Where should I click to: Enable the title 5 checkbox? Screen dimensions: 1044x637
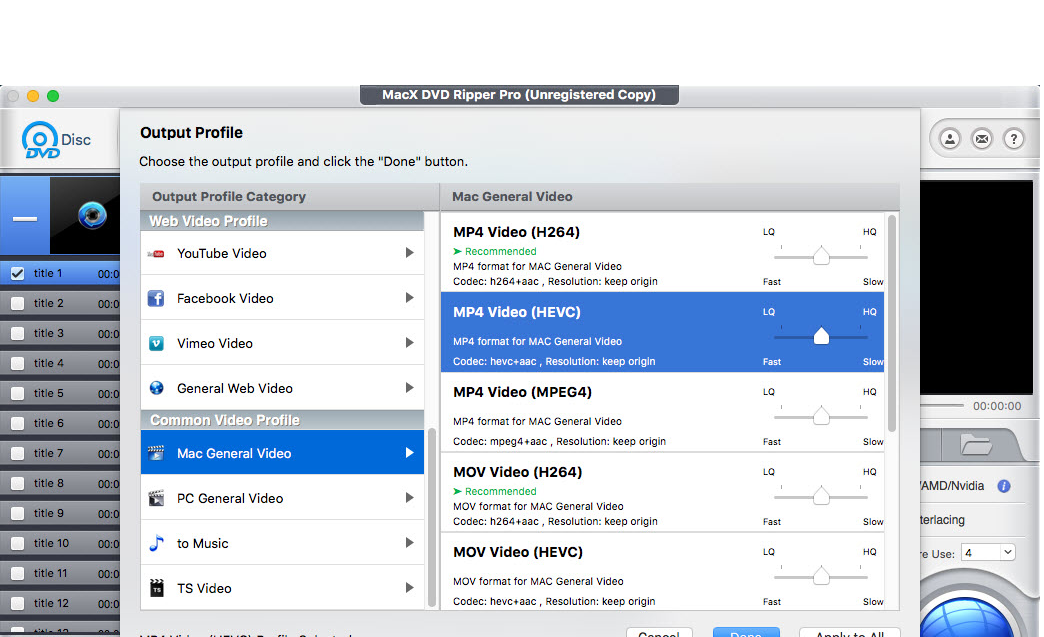point(17,393)
